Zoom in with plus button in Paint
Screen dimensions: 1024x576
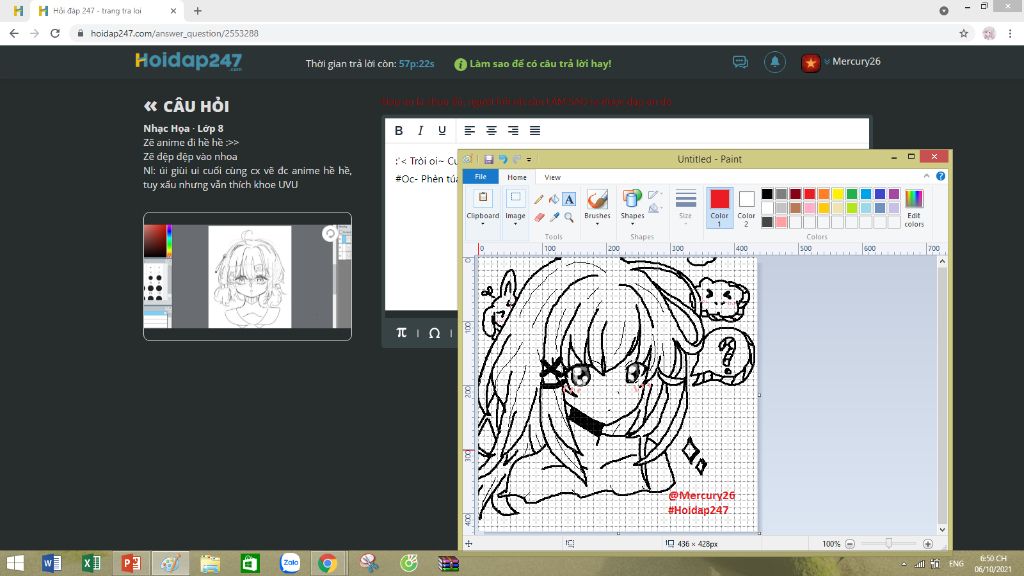[927, 543]
